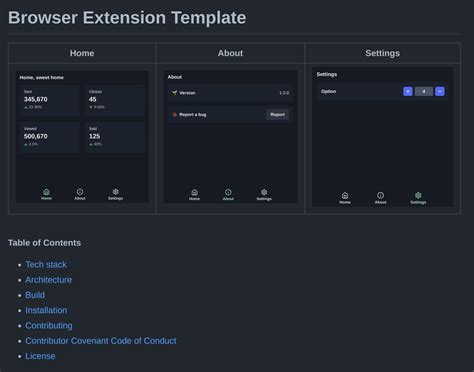Click Settings gear in About preview navbar
This screenshot has width=474, height=372.
tap(264, 192)
